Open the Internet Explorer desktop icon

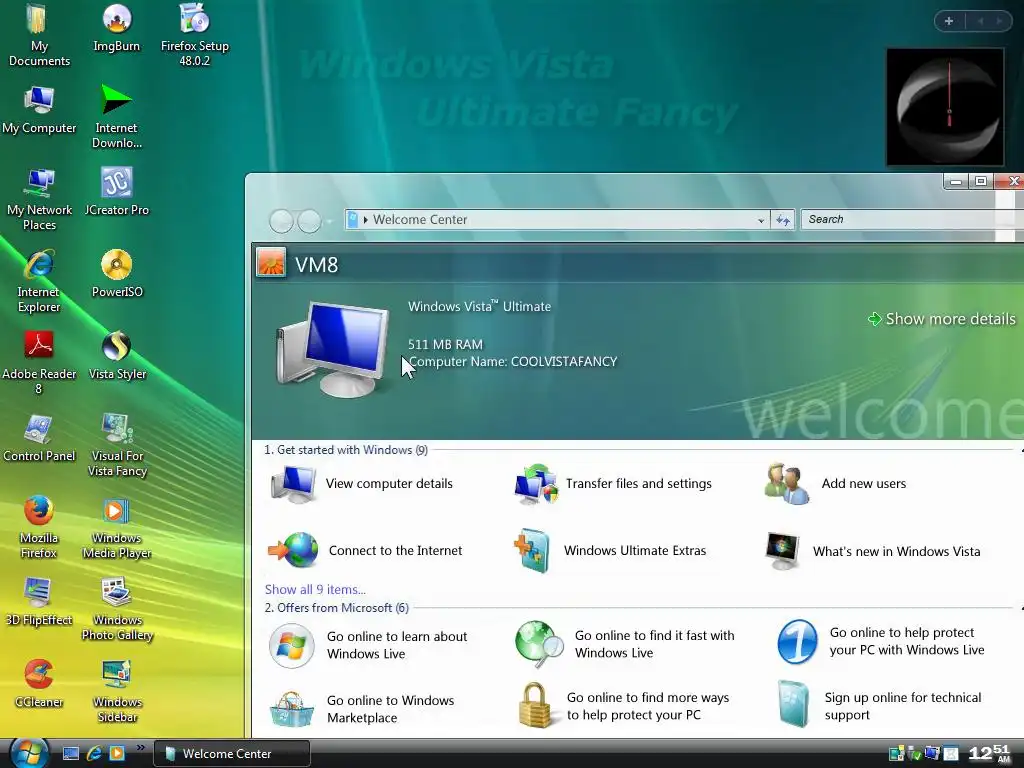[39, 281]
